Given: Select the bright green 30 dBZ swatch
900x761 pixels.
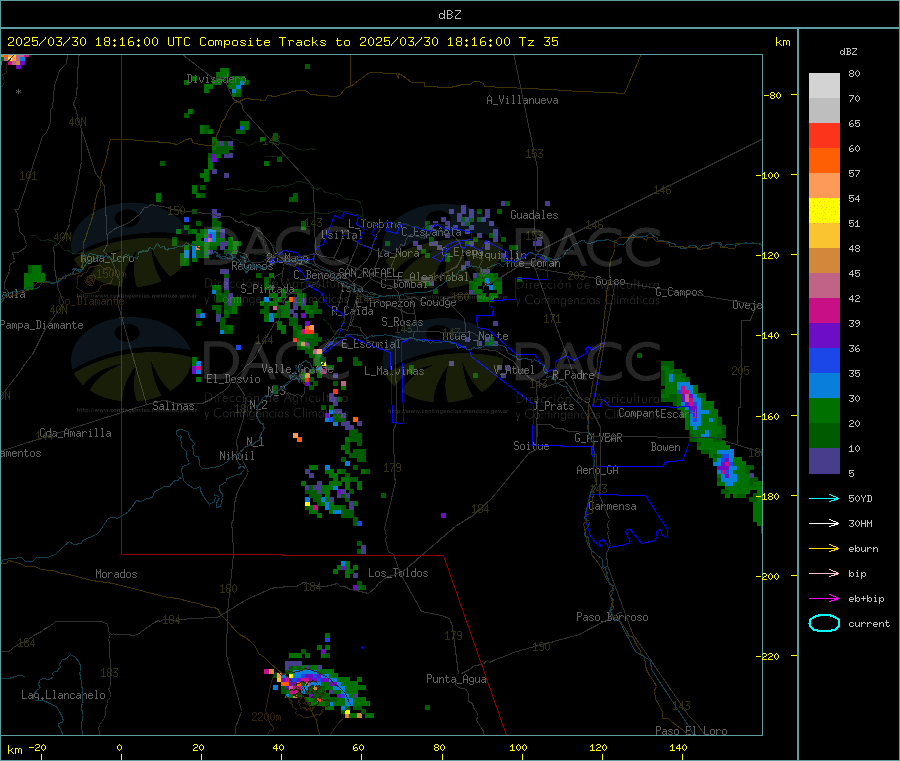Looking at the screenshot, I should tap(824, 410).
